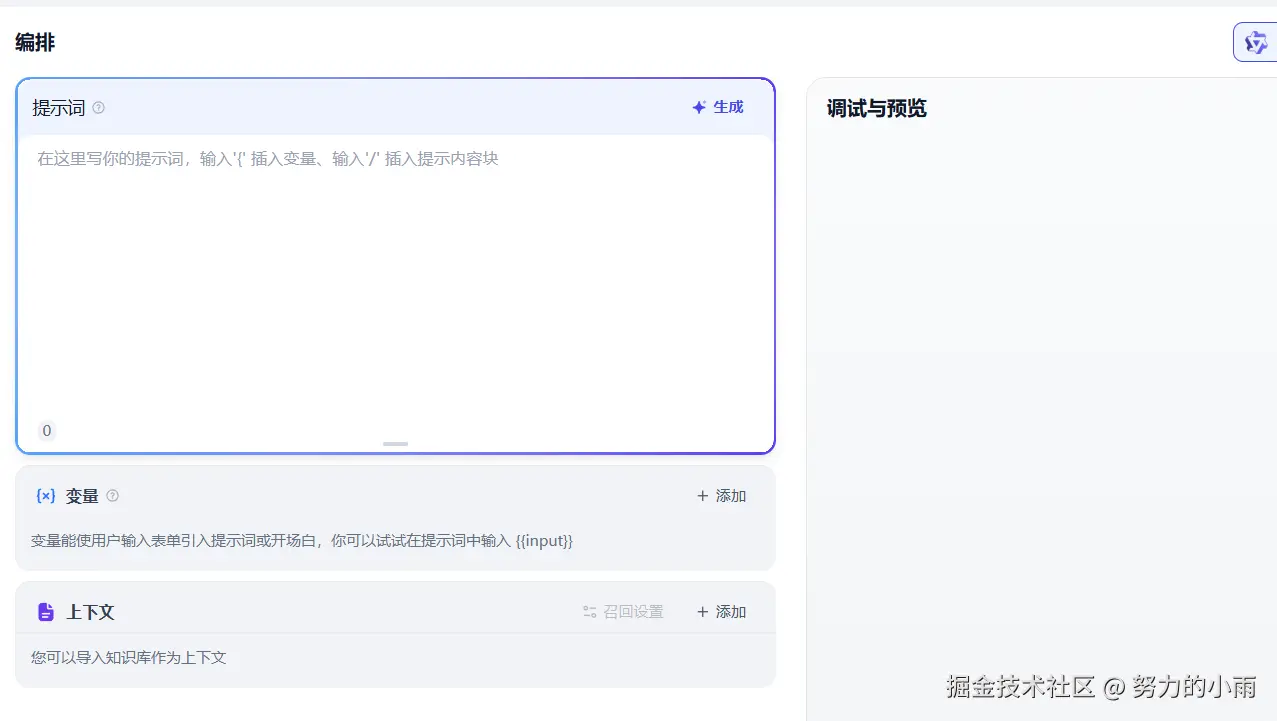Click the variables {x} icon
Viewport: 1277px width, 721px height.
point(46,496)
